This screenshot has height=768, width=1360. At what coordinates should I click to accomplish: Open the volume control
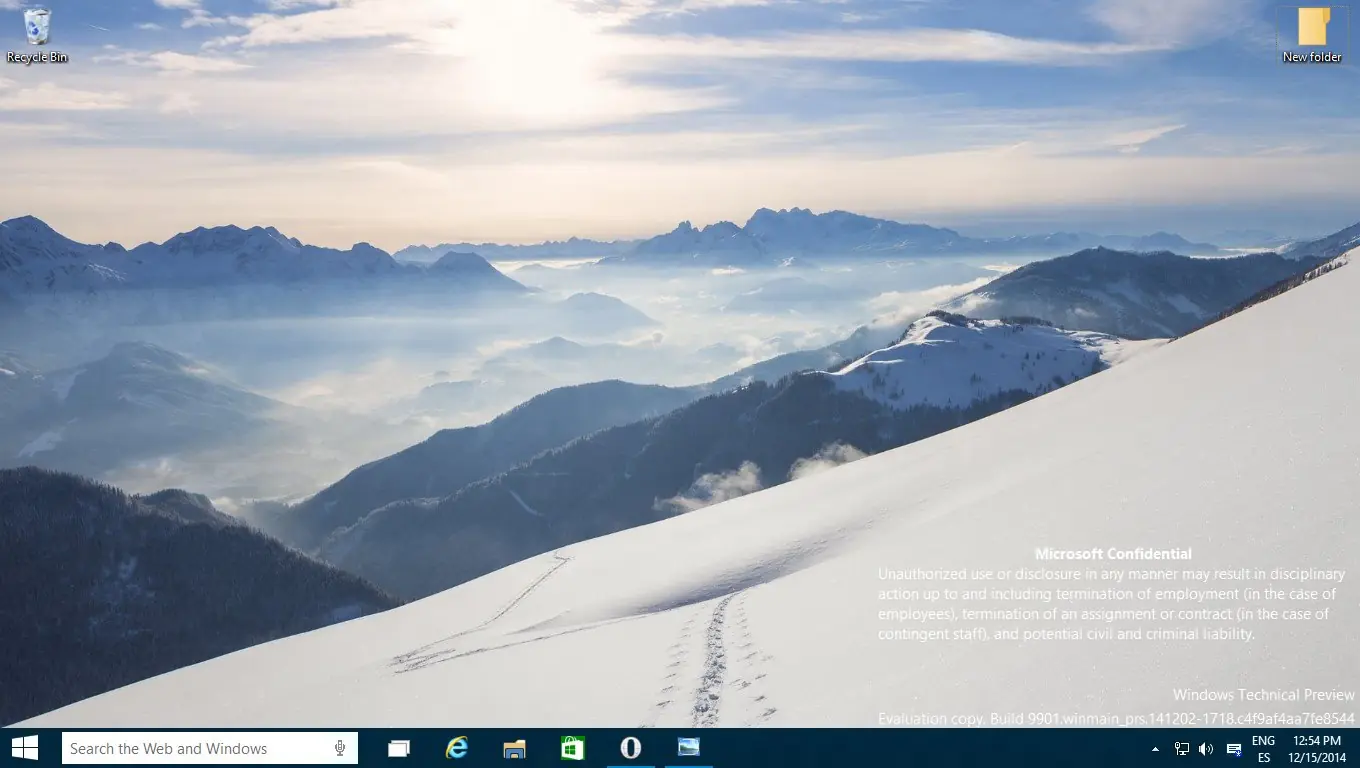coord(1205,747)
